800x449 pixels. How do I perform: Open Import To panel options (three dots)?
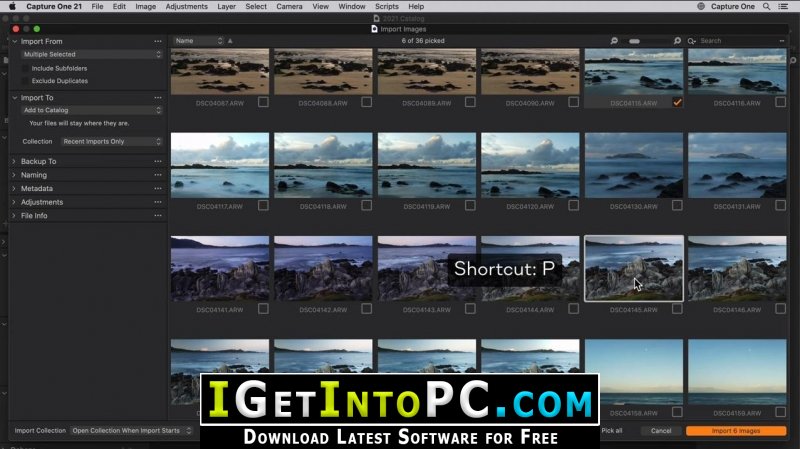coord(157,98)
